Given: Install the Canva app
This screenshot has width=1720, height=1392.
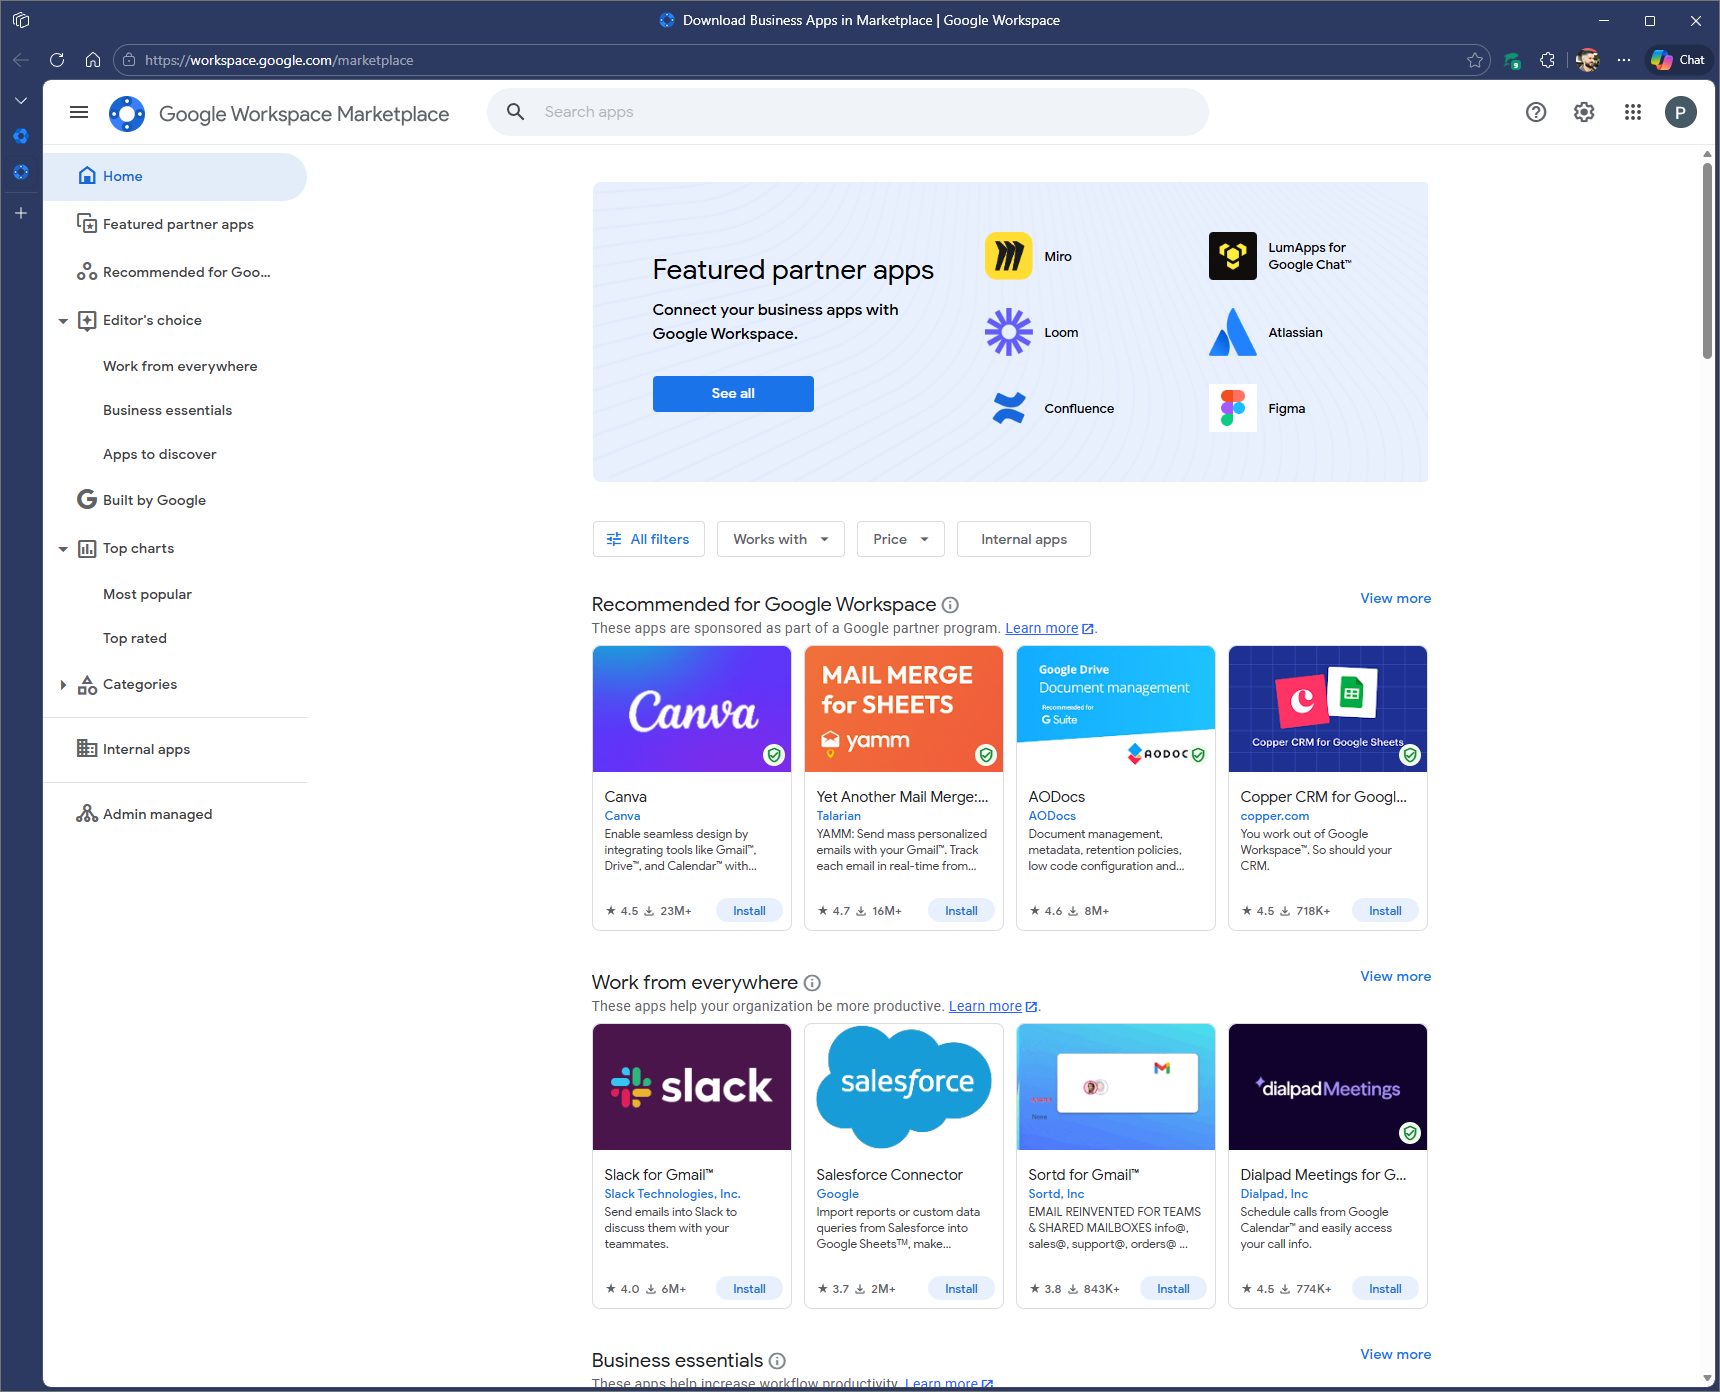Looking at the screenshot, I should click(748, 911).
